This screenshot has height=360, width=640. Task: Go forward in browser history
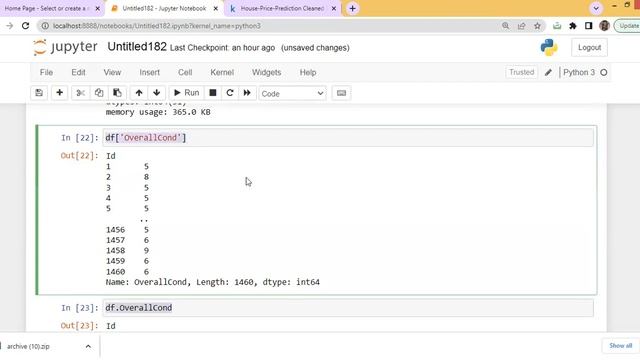pos(9,26)
